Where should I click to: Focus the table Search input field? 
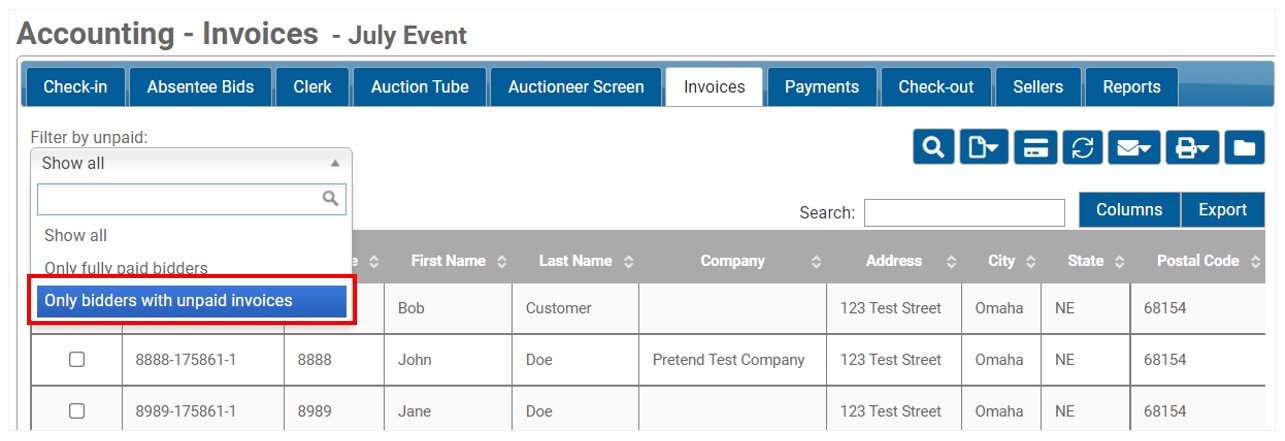point(964,213)
